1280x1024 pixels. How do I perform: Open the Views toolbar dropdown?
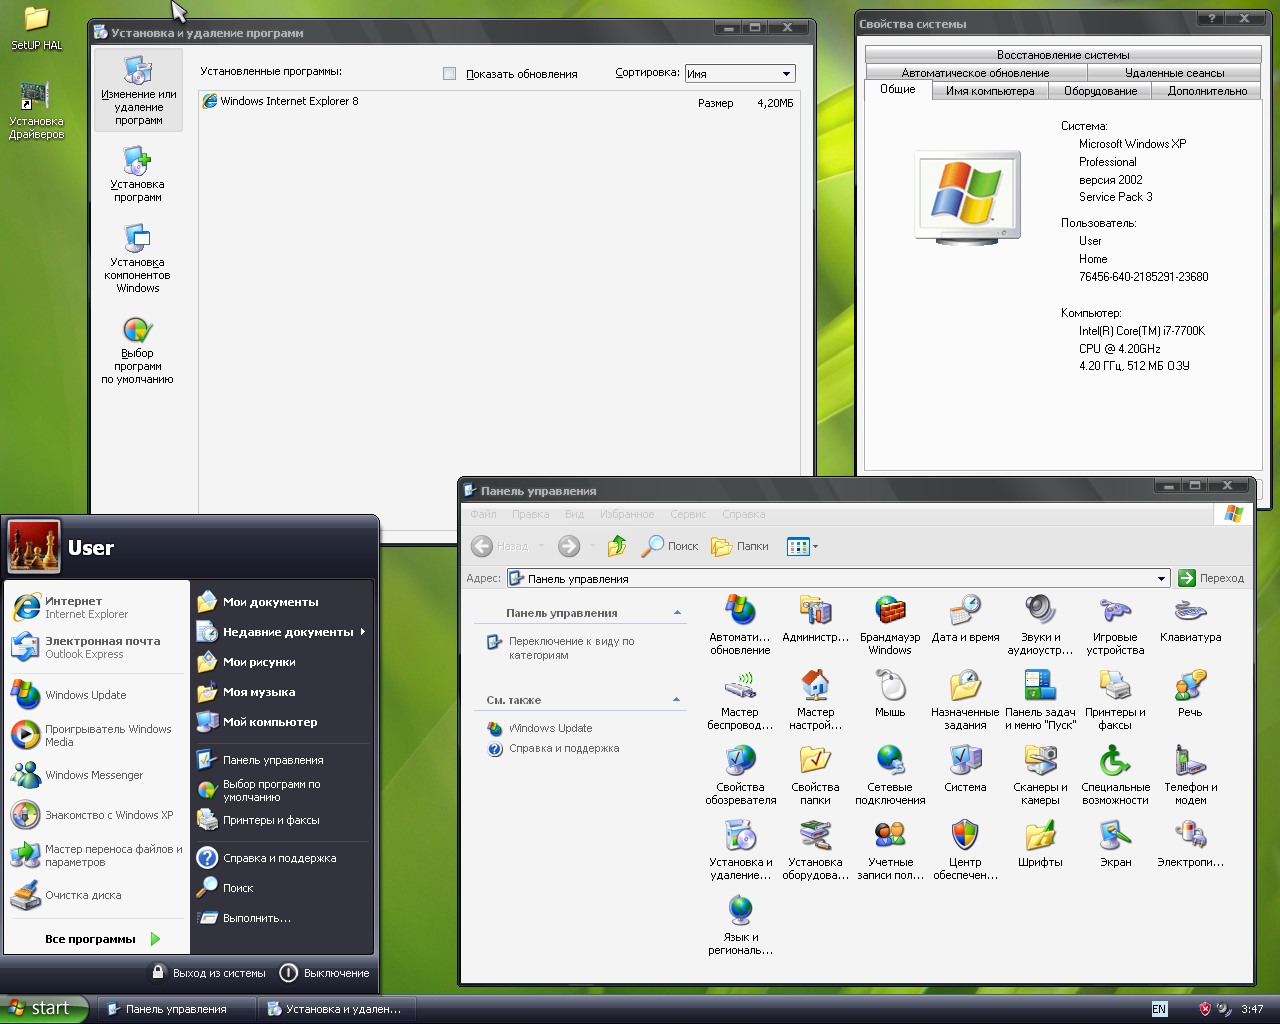point(802,546)
